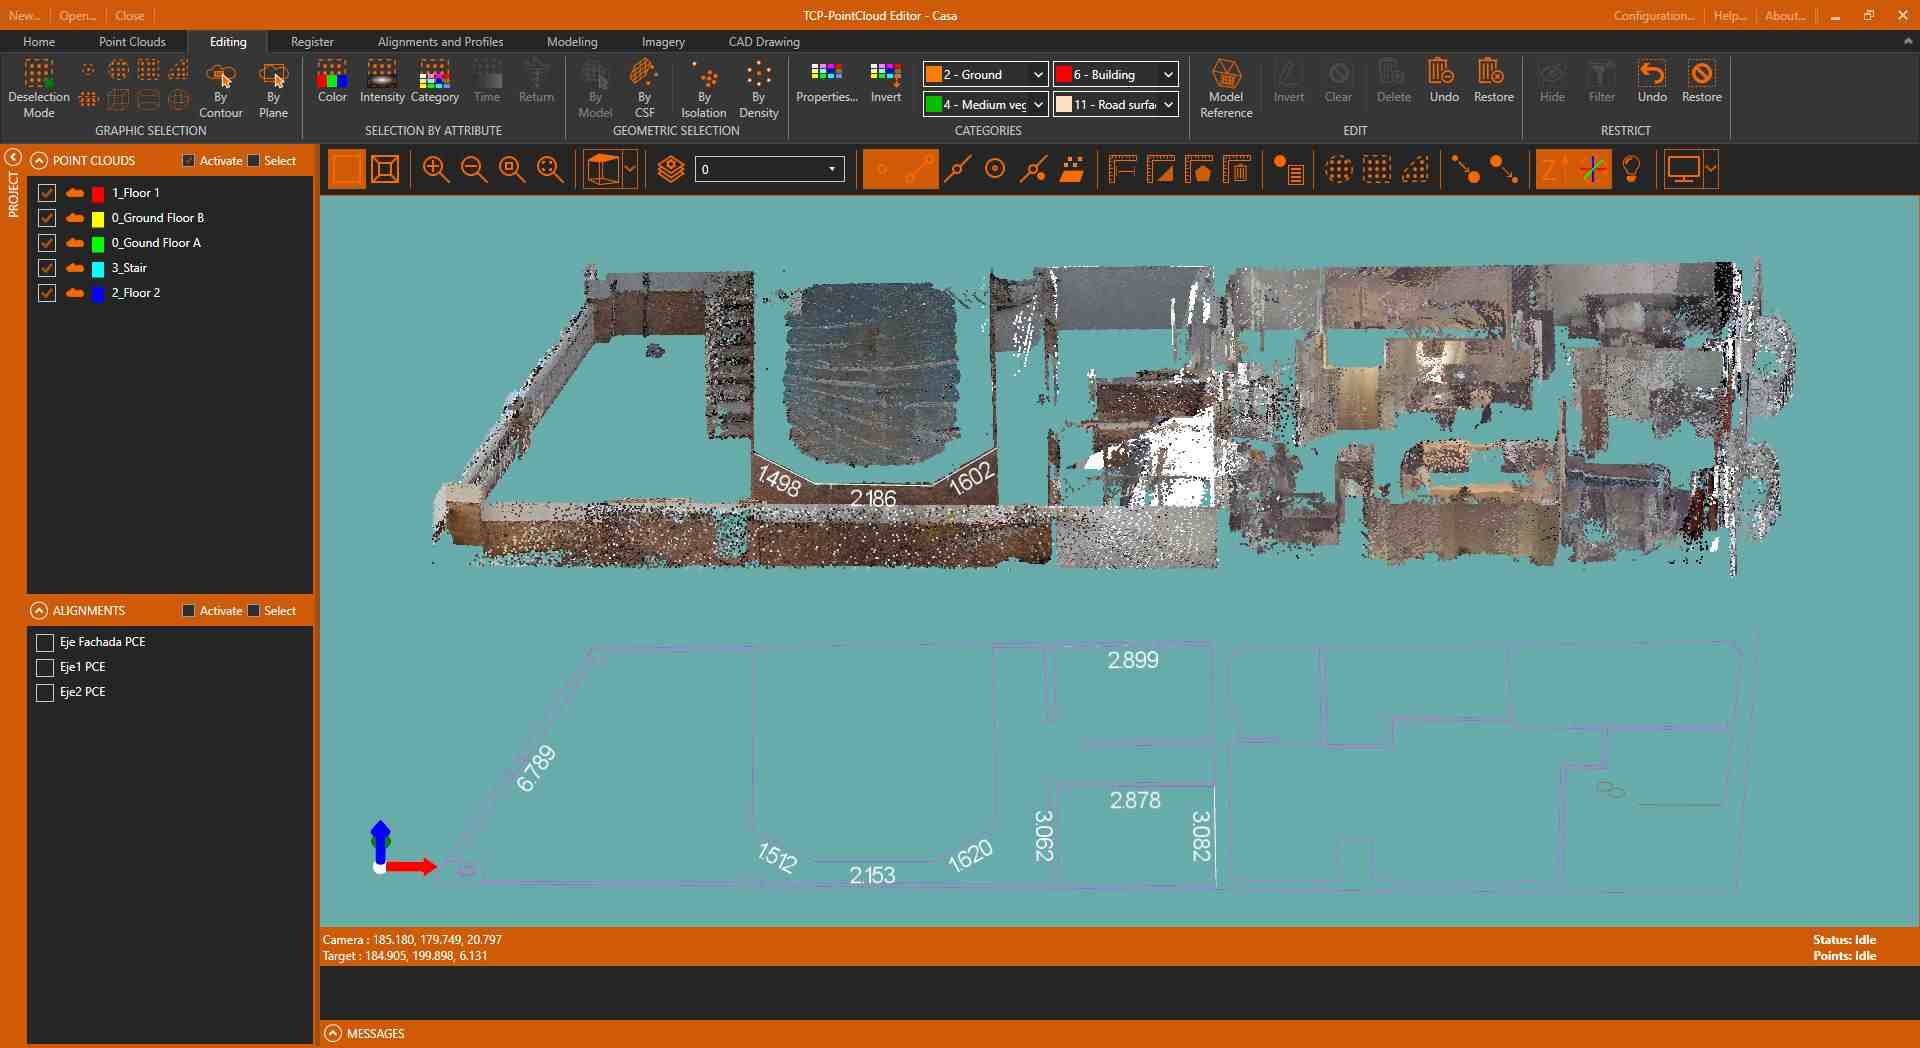Click the Open... button
Viewport: 1920px width, 1048px height.
(x=77, y=16)
